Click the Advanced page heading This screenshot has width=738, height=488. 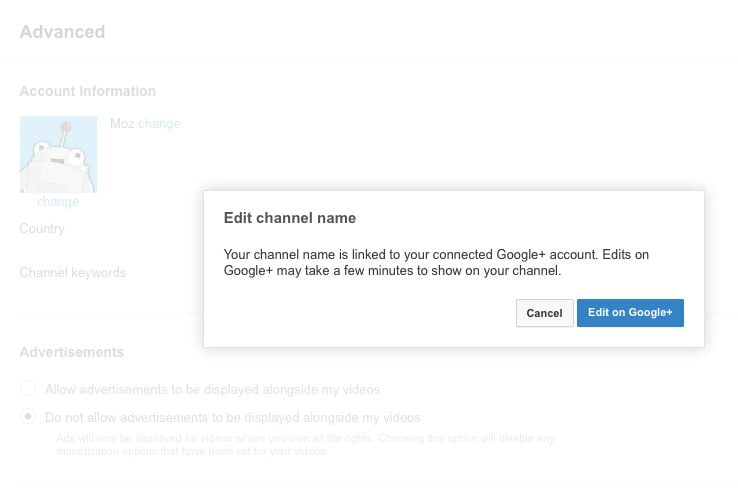tap(62, 32)
